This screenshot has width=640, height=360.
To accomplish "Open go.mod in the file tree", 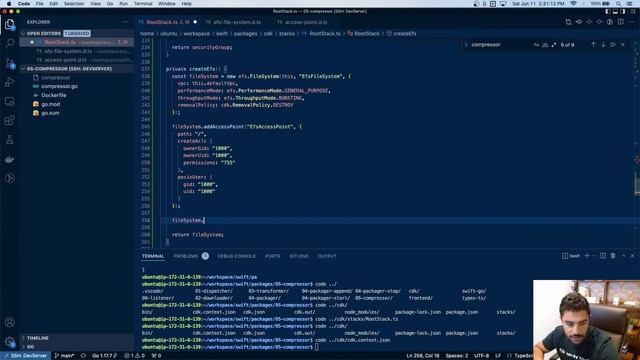I will [x=50, y=104].
